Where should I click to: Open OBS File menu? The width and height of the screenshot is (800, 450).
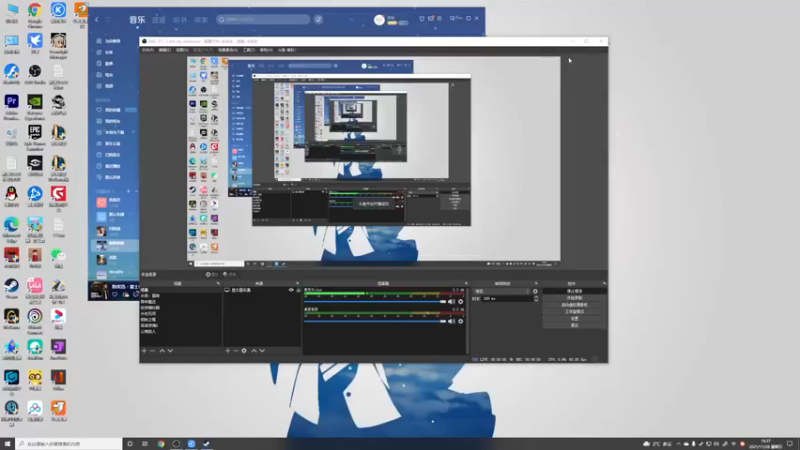pos(147,50)
